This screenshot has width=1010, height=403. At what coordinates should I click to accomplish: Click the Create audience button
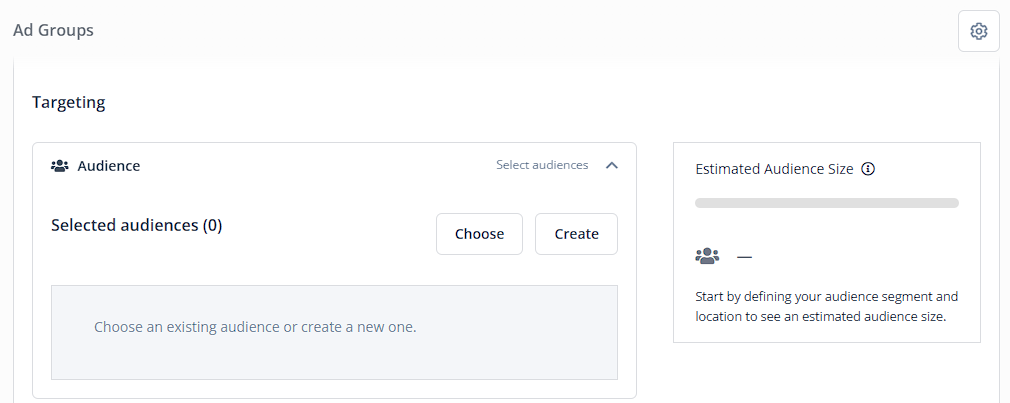(576, 234)
